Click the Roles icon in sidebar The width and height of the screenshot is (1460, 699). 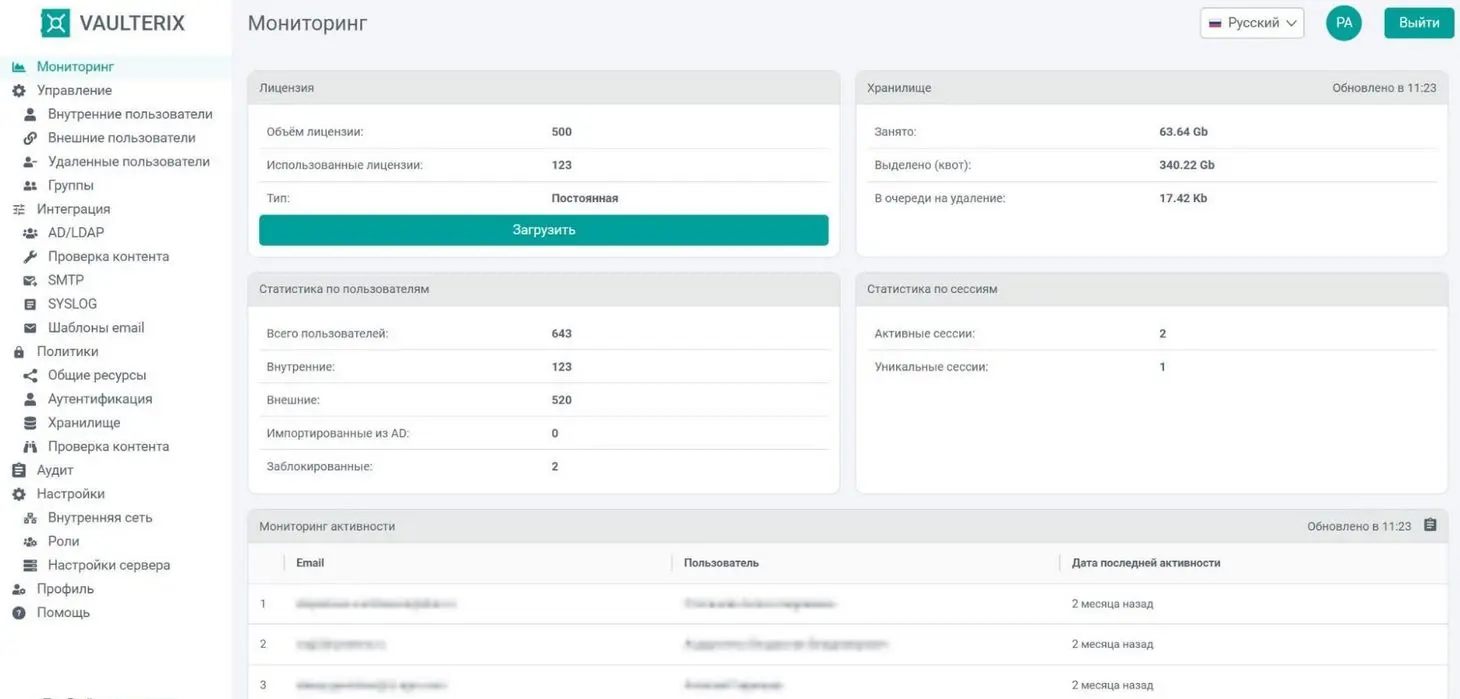point(30,542)
